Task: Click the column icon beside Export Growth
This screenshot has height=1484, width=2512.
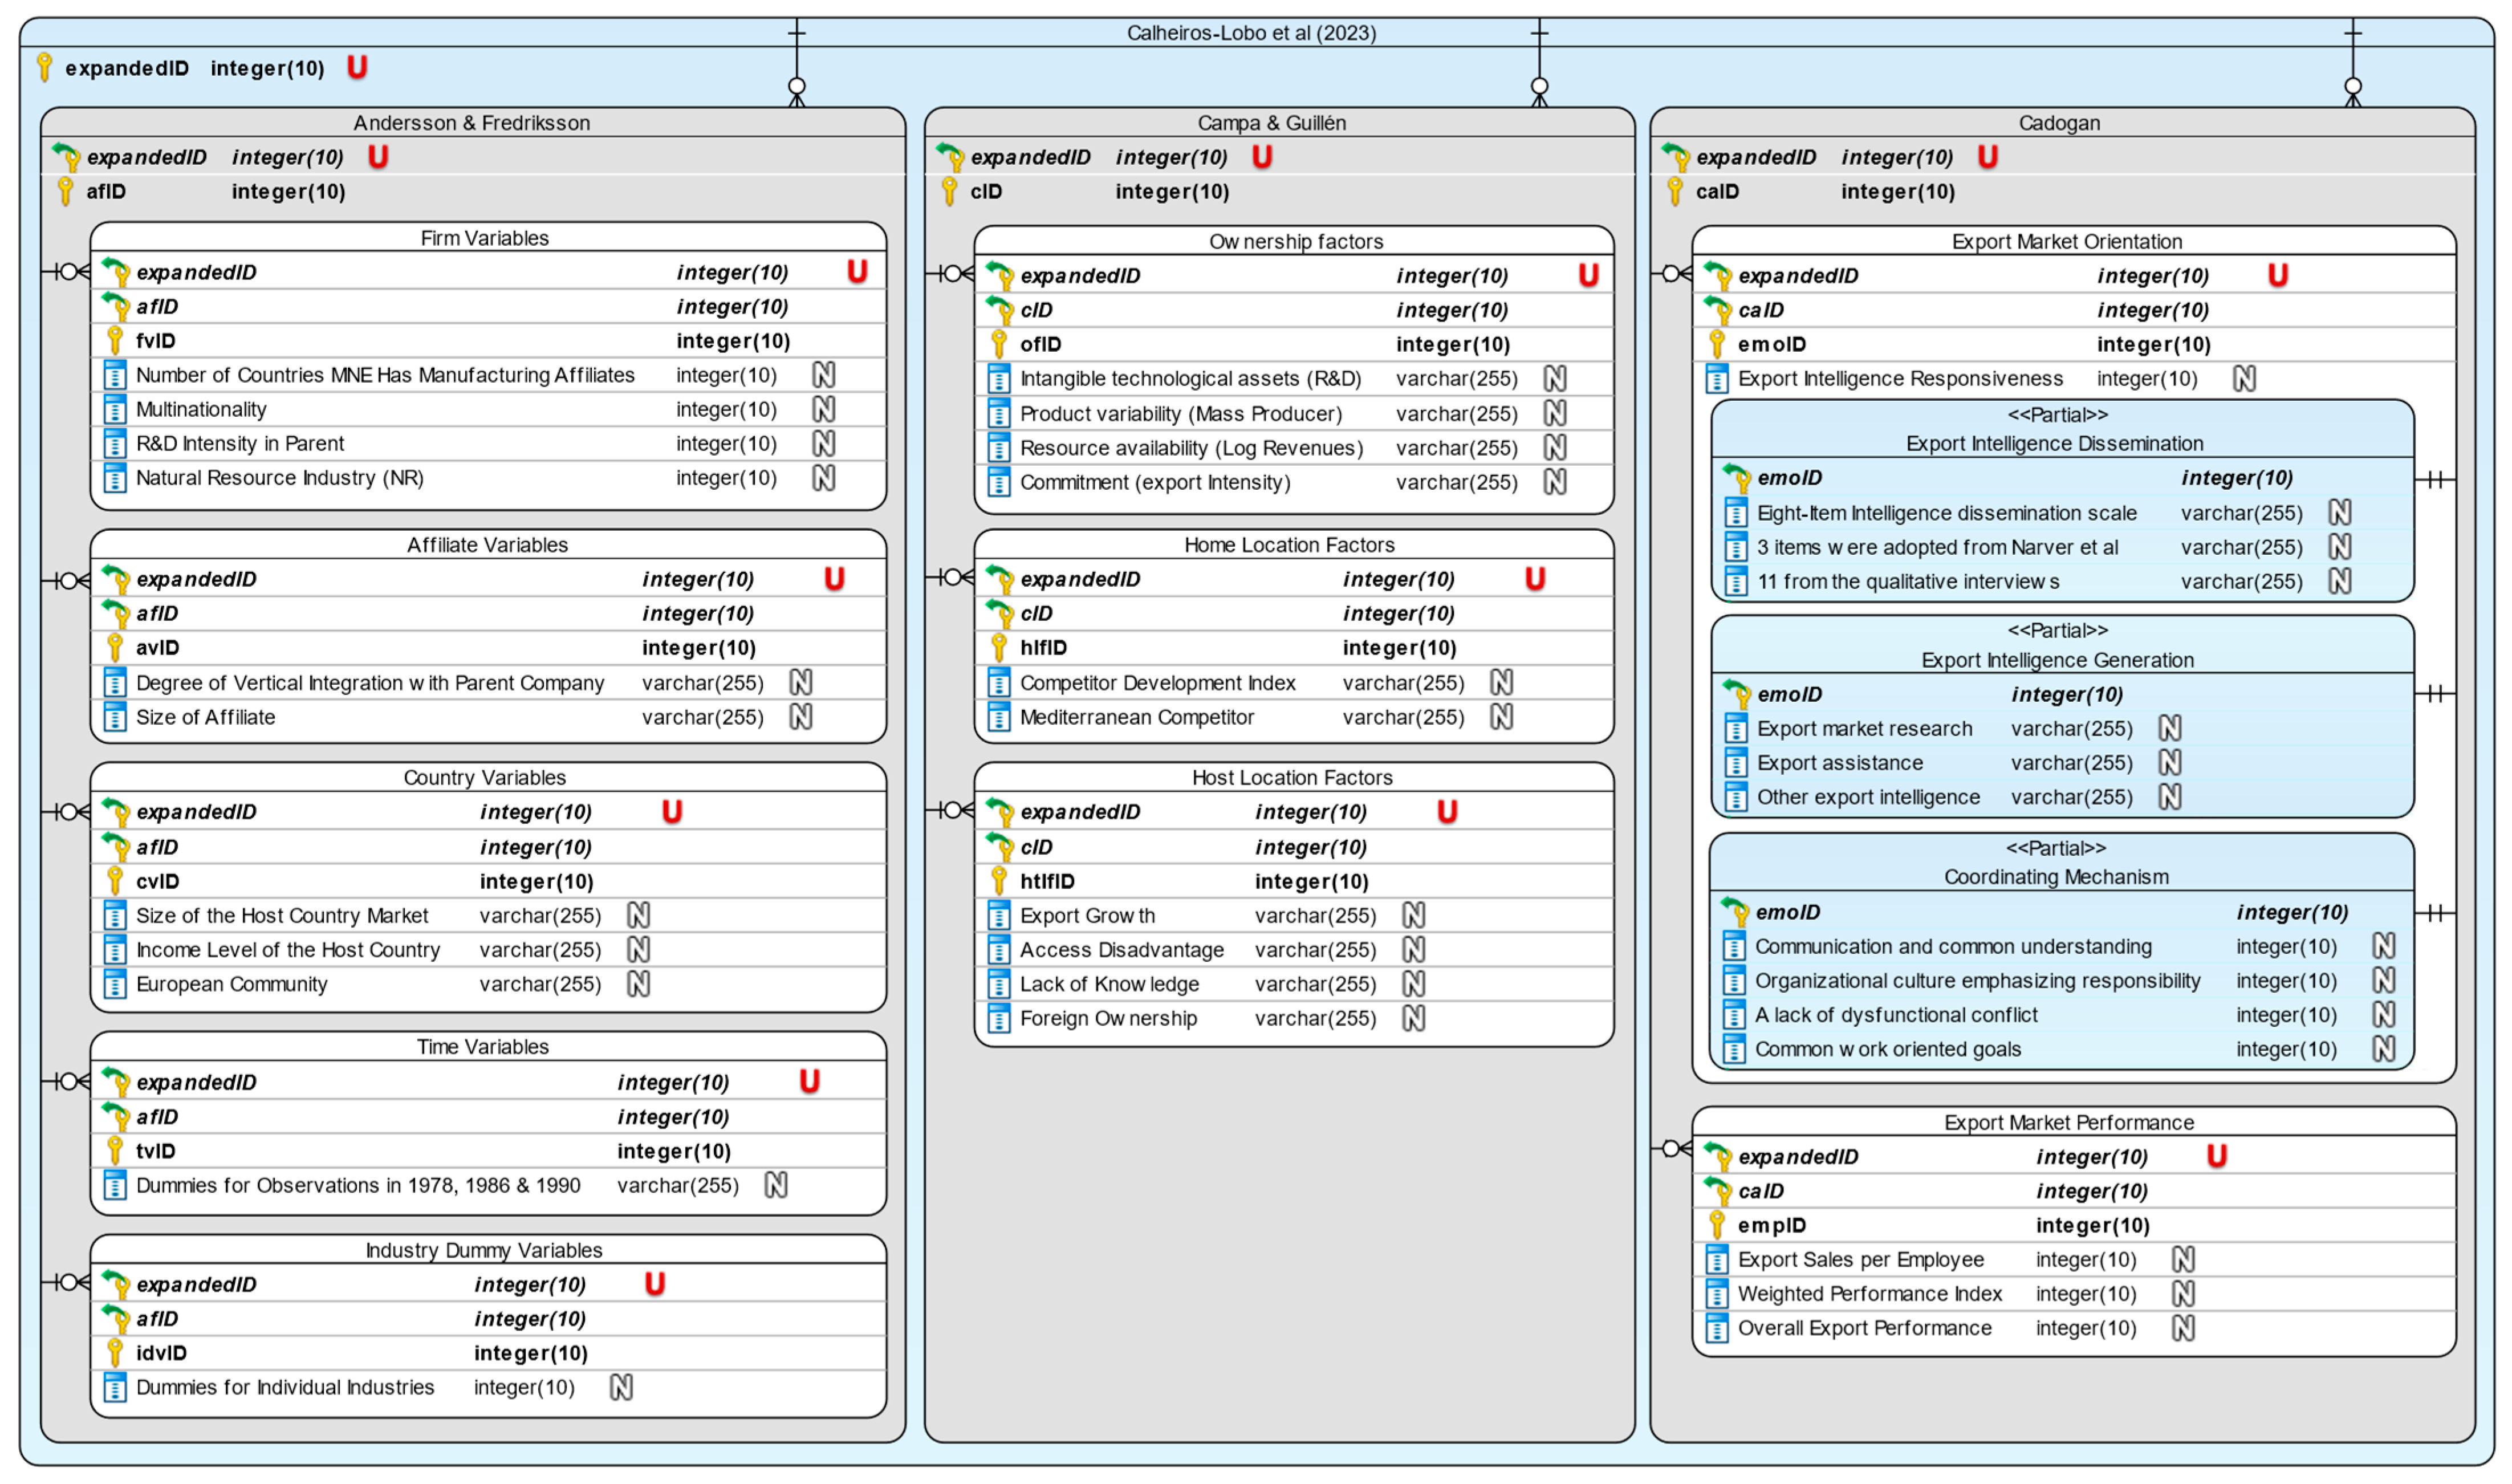Action: 998,915
